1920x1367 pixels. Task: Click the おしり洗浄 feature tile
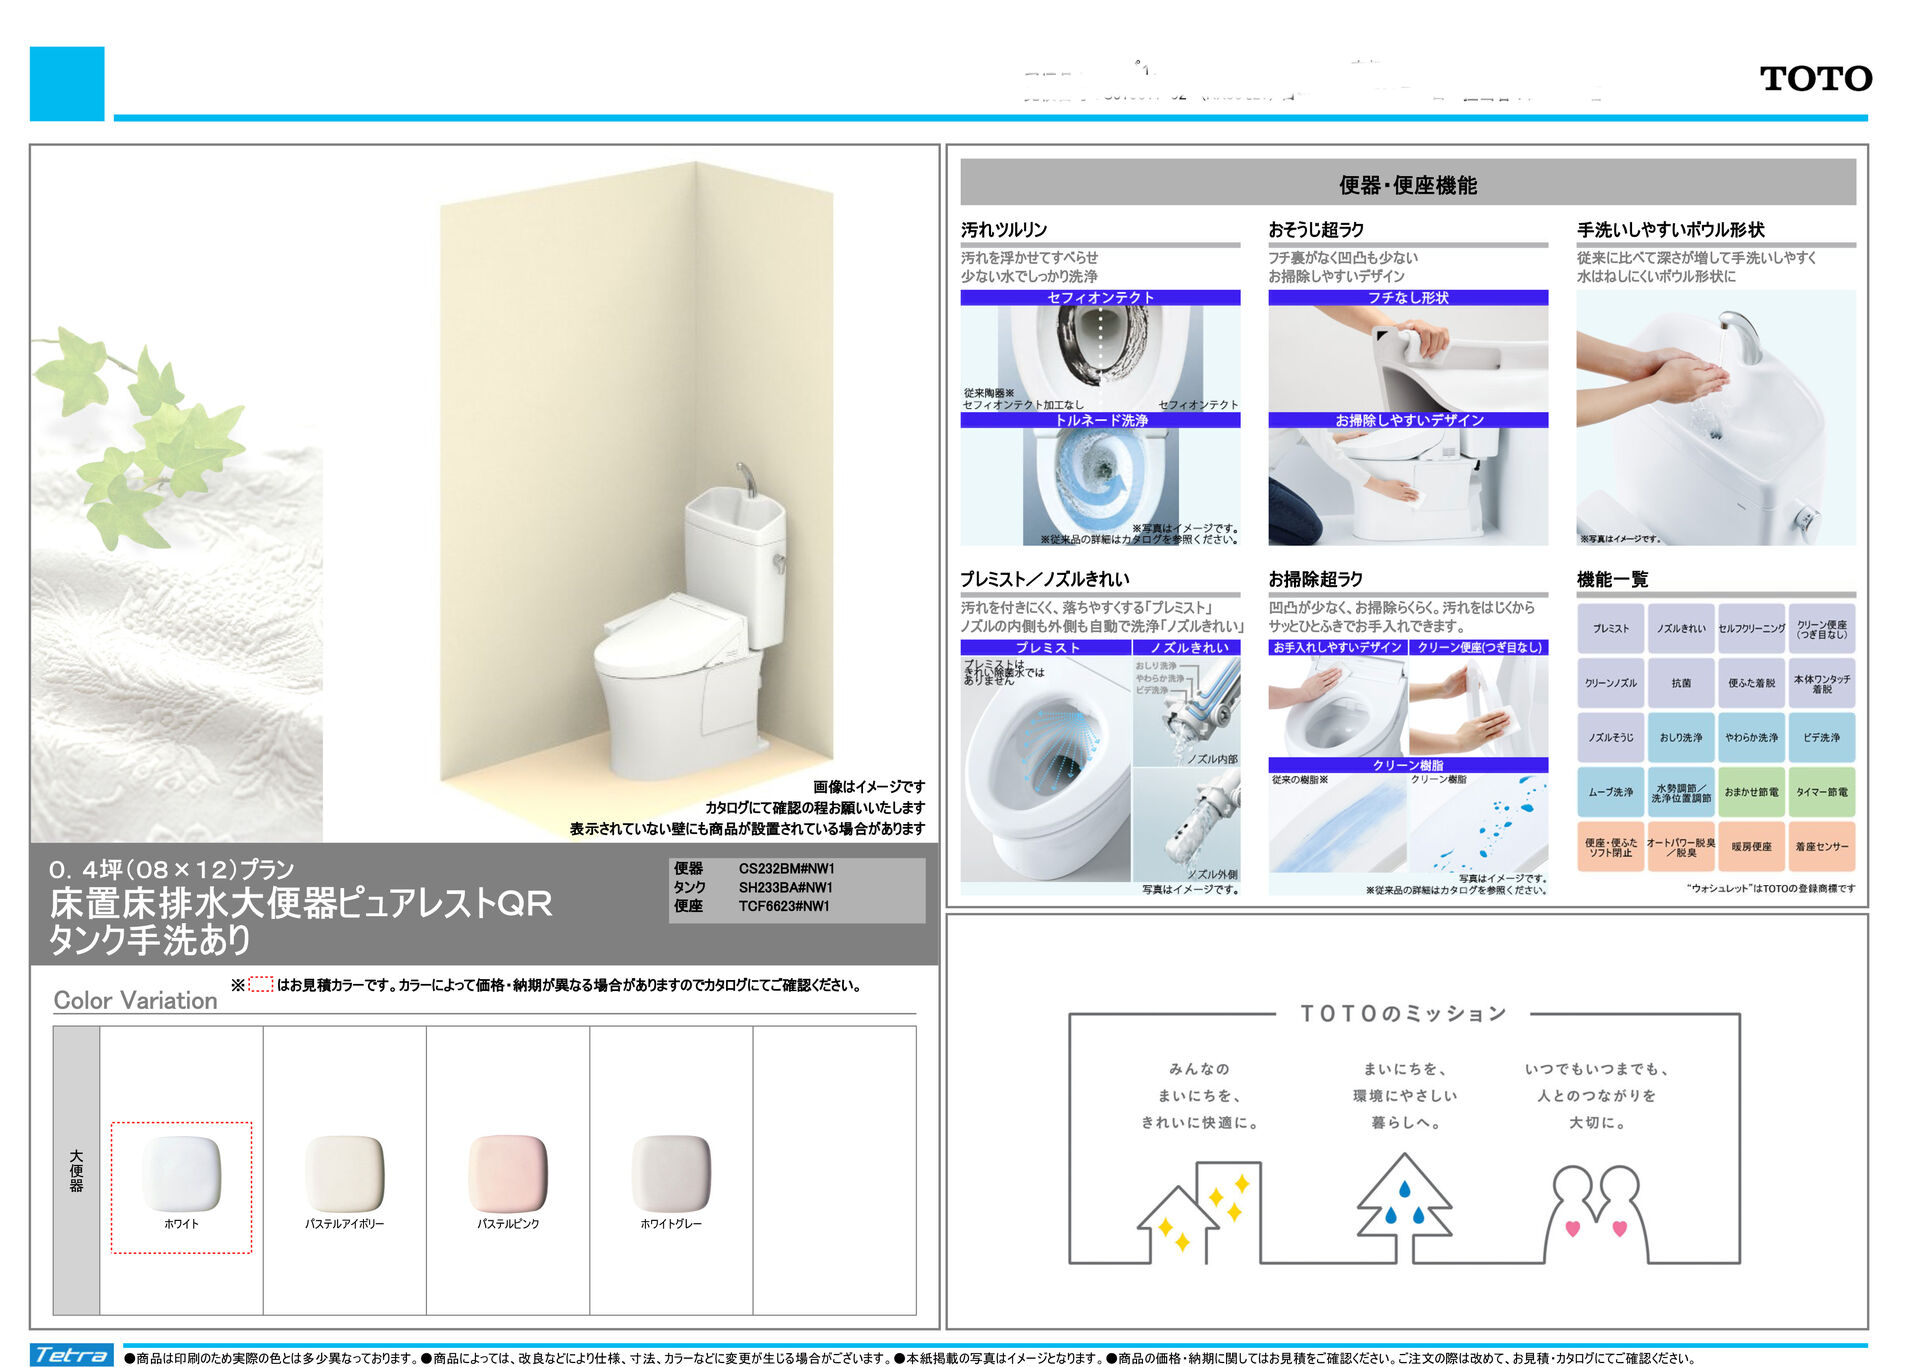point(1681,738)
